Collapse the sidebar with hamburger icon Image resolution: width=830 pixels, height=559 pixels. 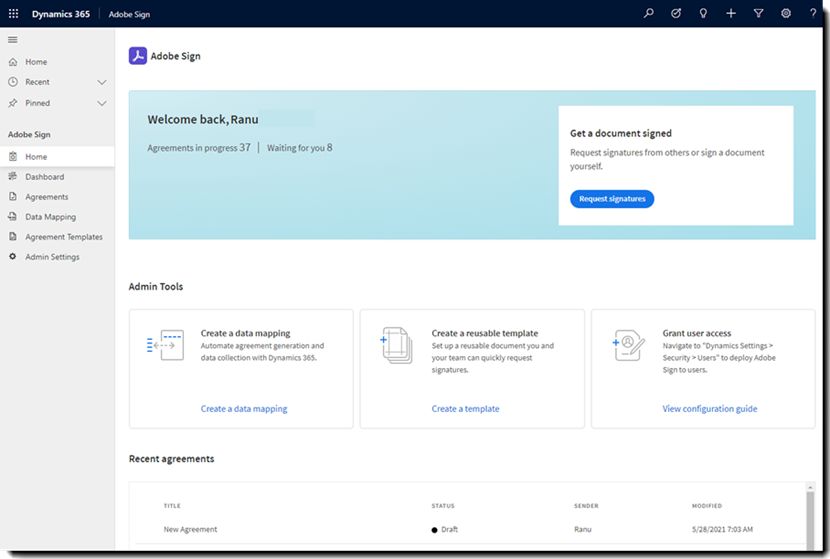(13, 40)
